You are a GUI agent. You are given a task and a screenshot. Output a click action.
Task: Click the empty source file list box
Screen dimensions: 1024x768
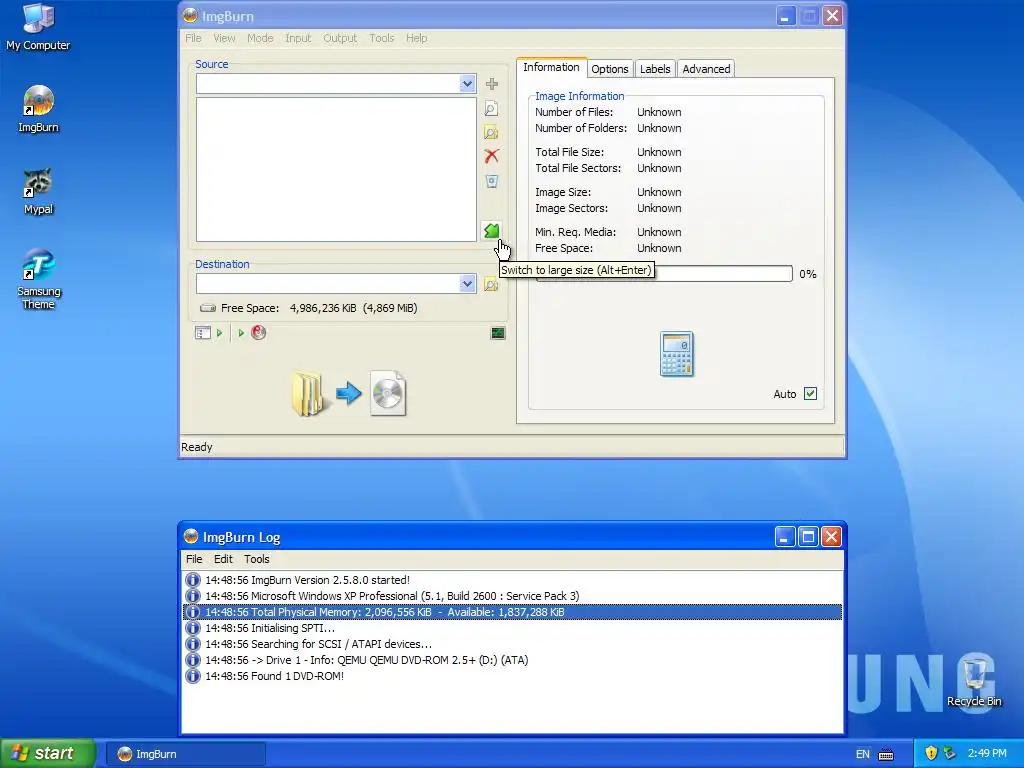336,169
